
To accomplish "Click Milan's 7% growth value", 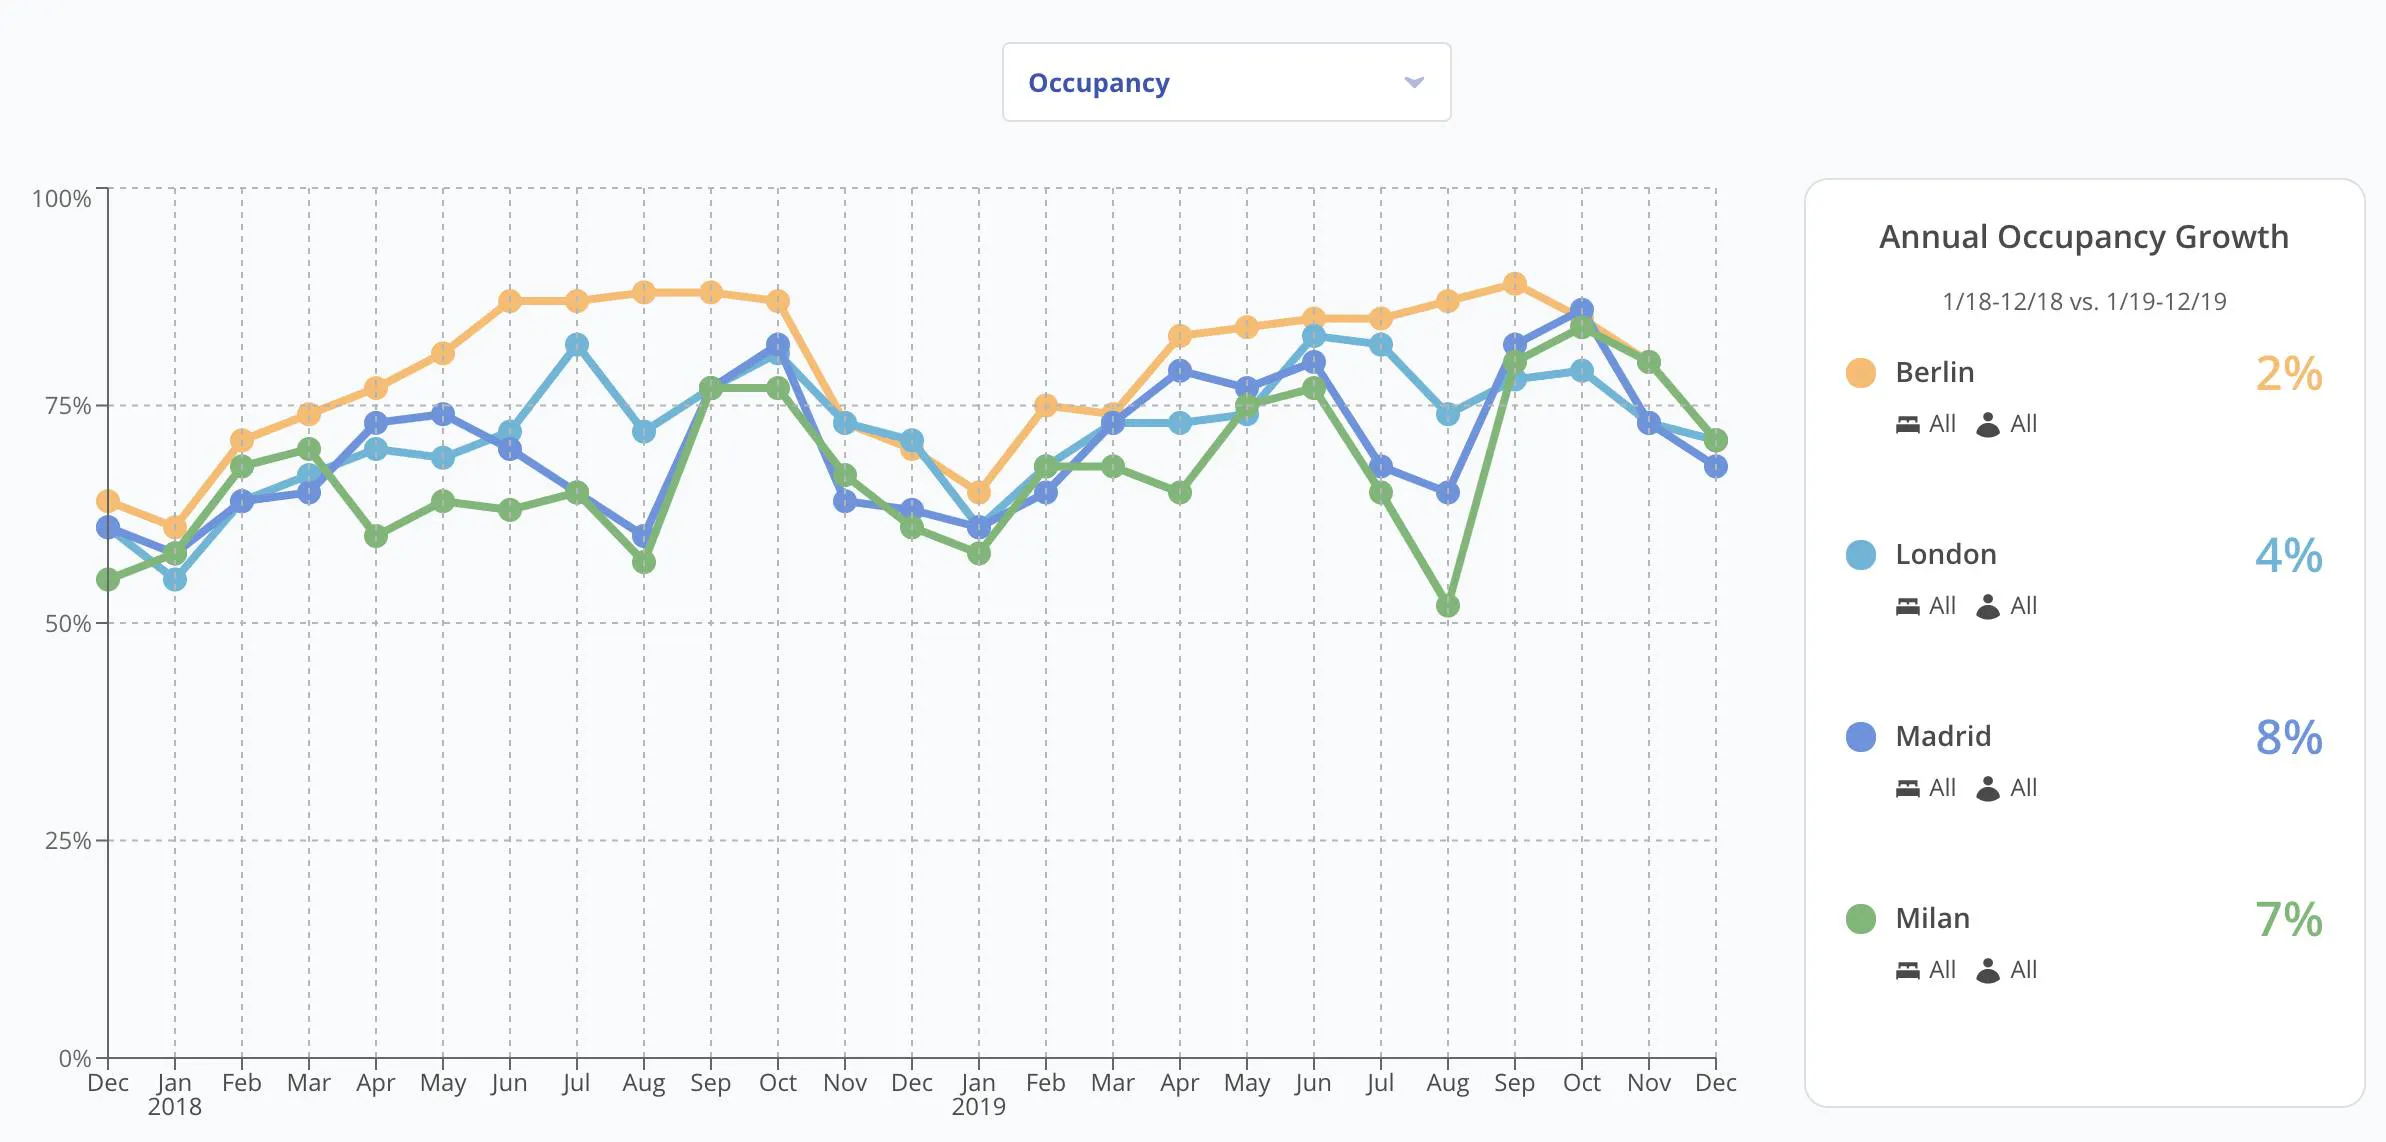I will pos(2288,920).
